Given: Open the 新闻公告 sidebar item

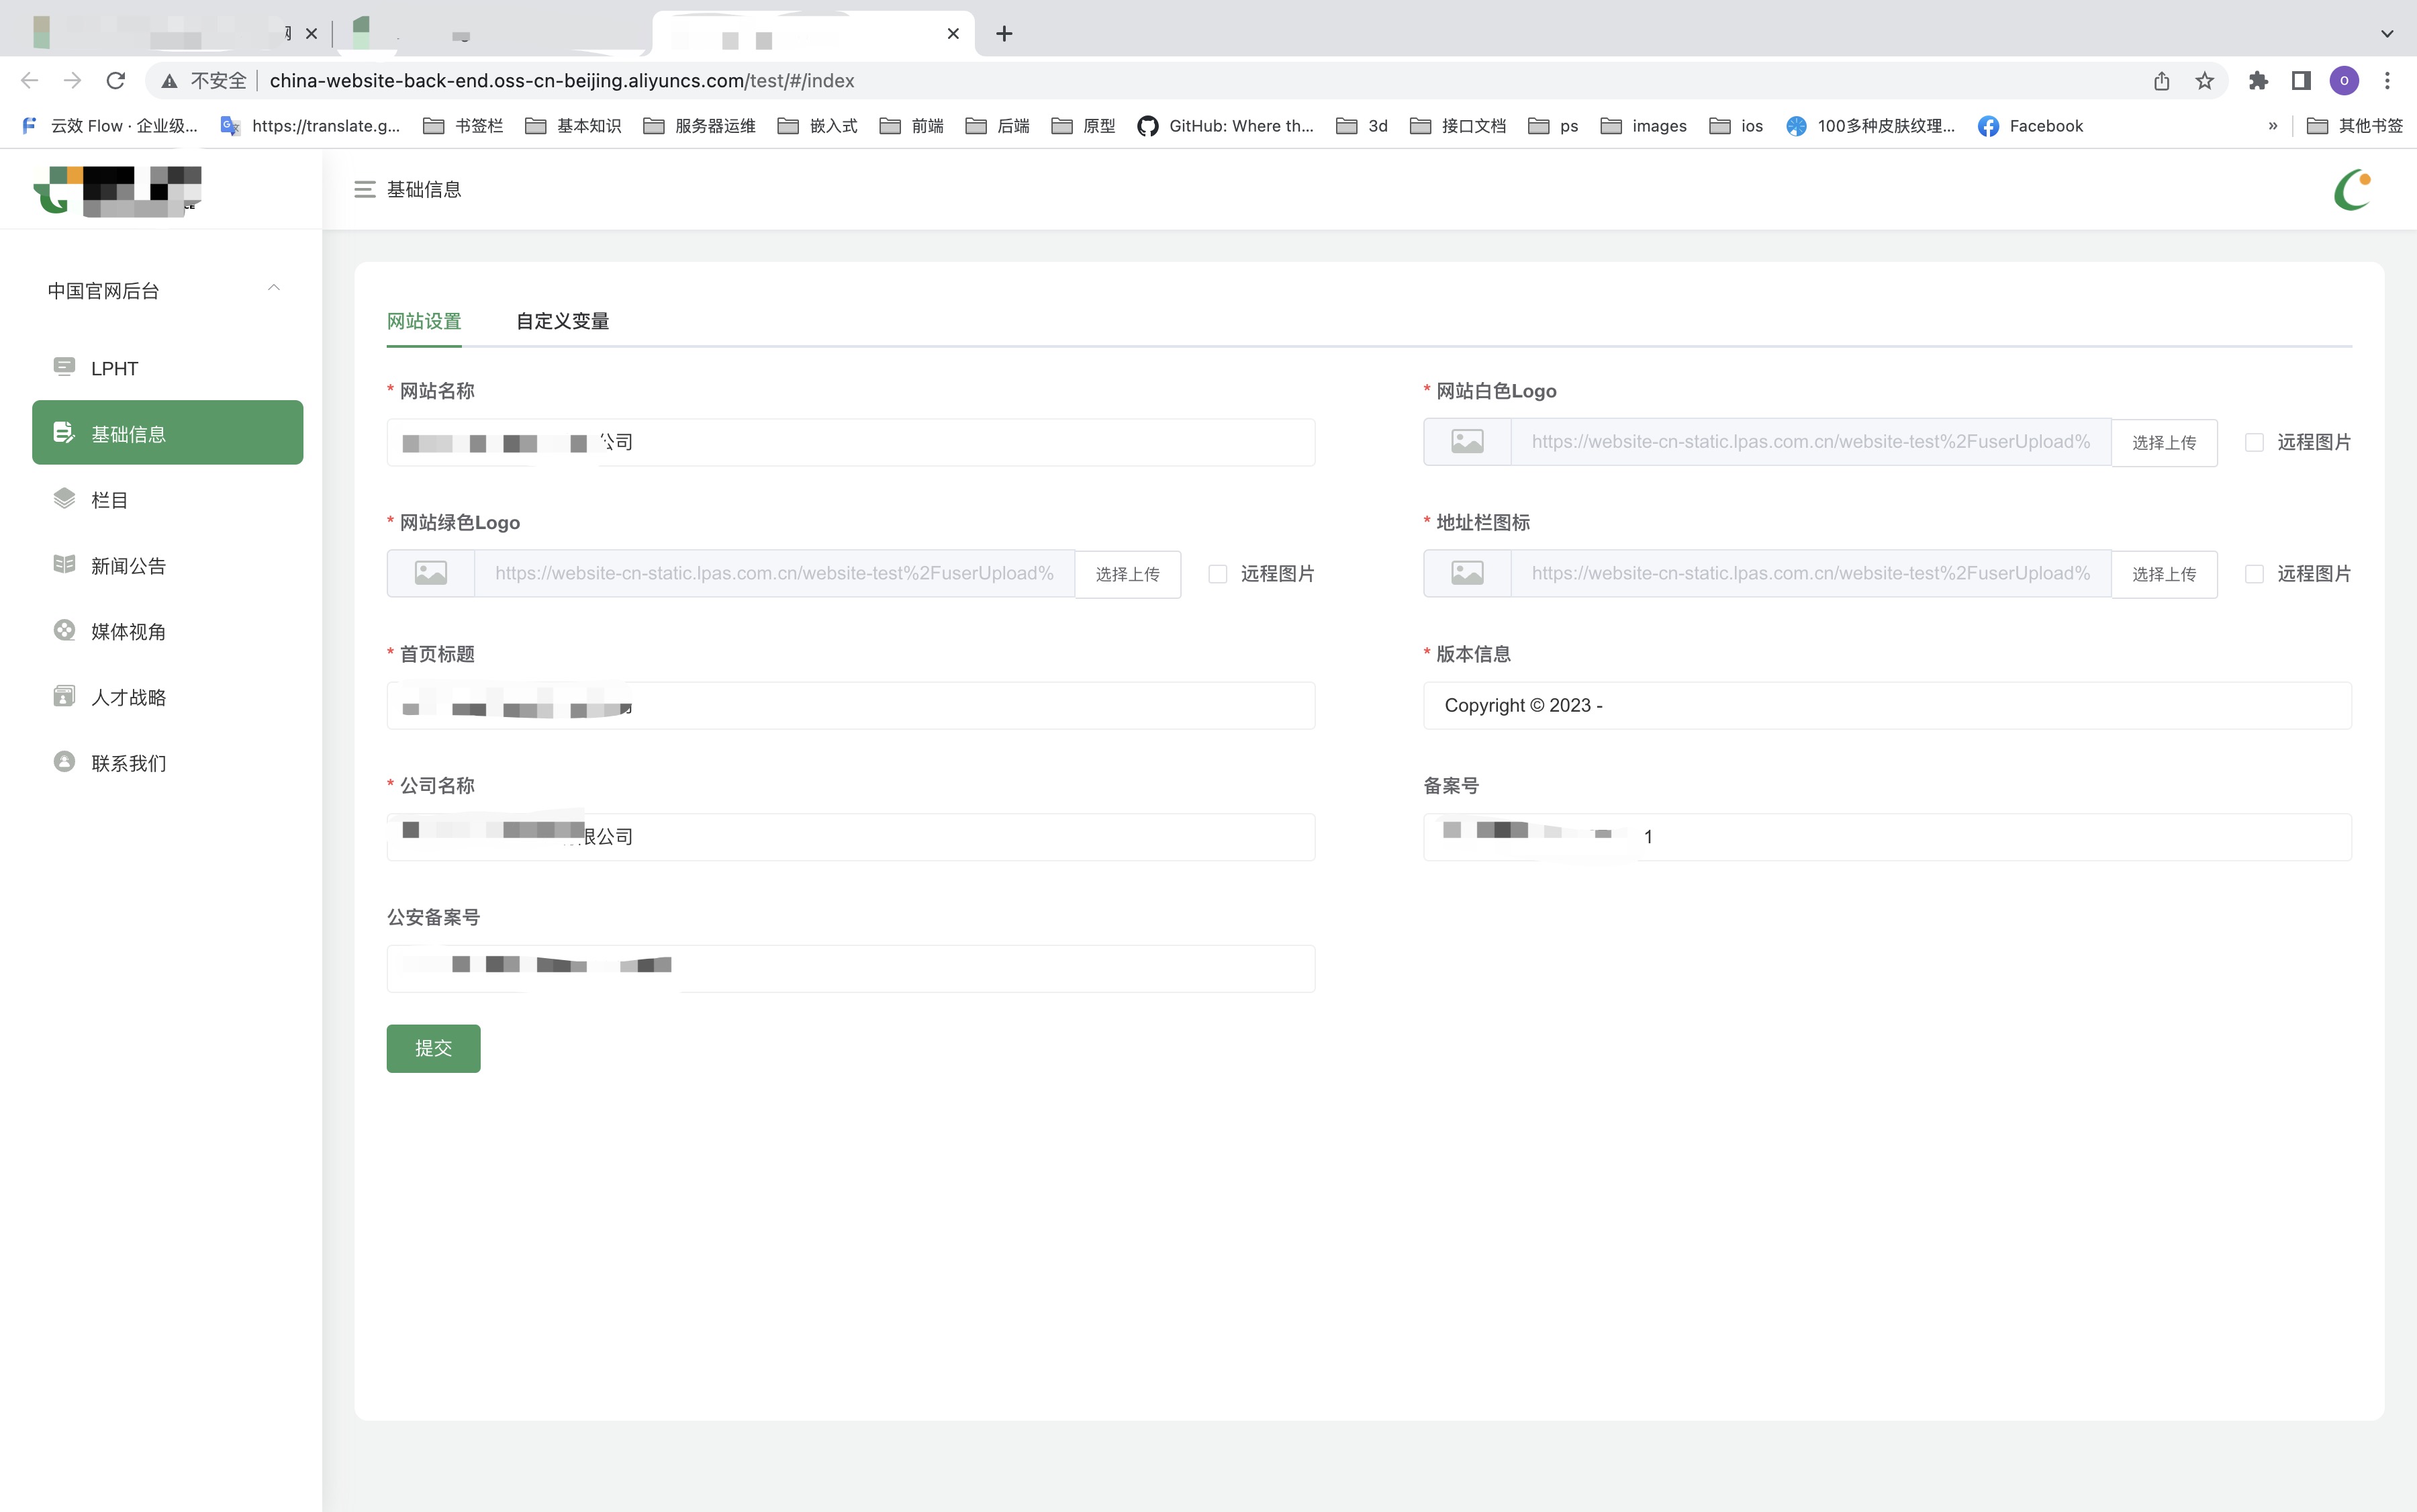Looking at the screenshot, I should 167,565.
